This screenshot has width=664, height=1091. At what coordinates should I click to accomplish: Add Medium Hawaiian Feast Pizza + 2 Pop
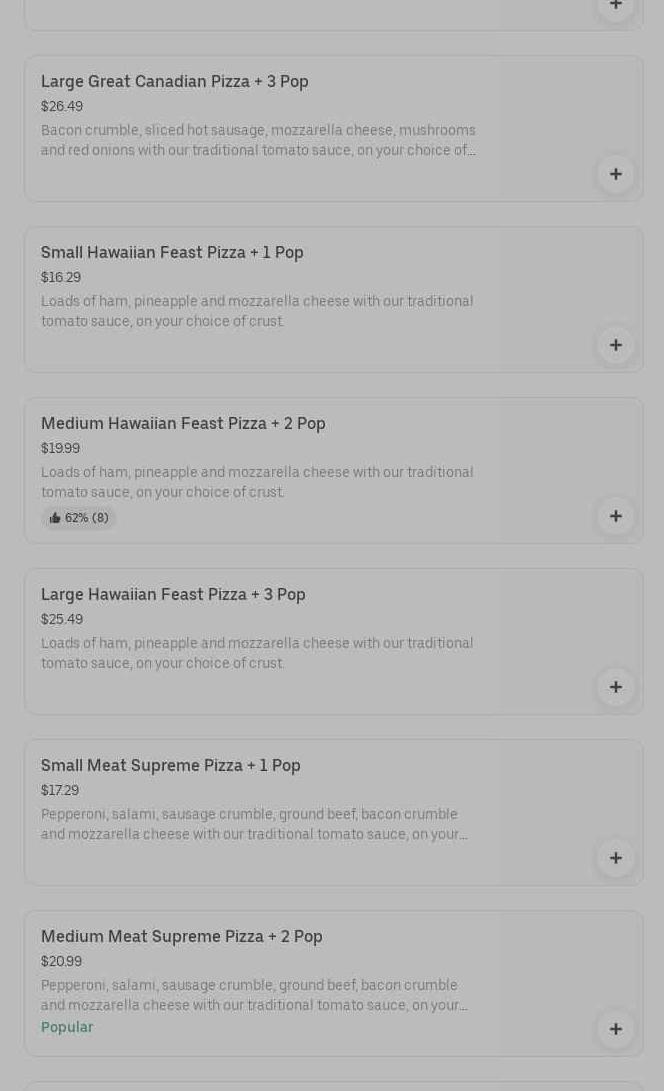tap(615, 516)
